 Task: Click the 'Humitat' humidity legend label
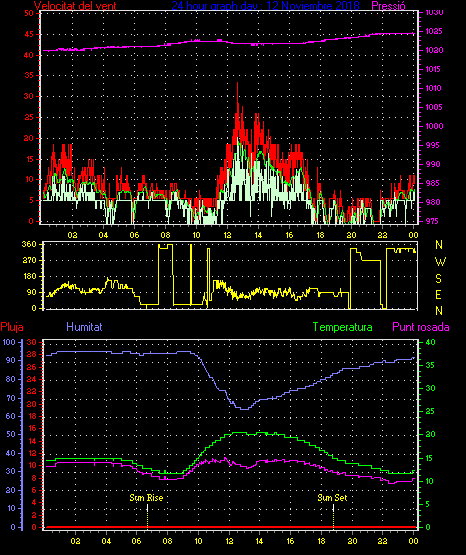pos(84,327)
